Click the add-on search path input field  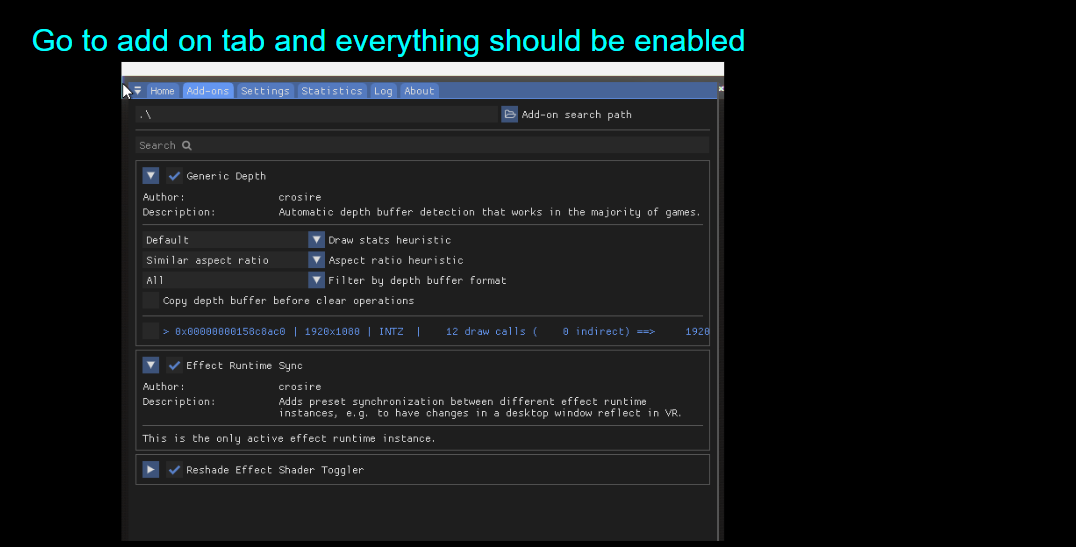[316, 115]
